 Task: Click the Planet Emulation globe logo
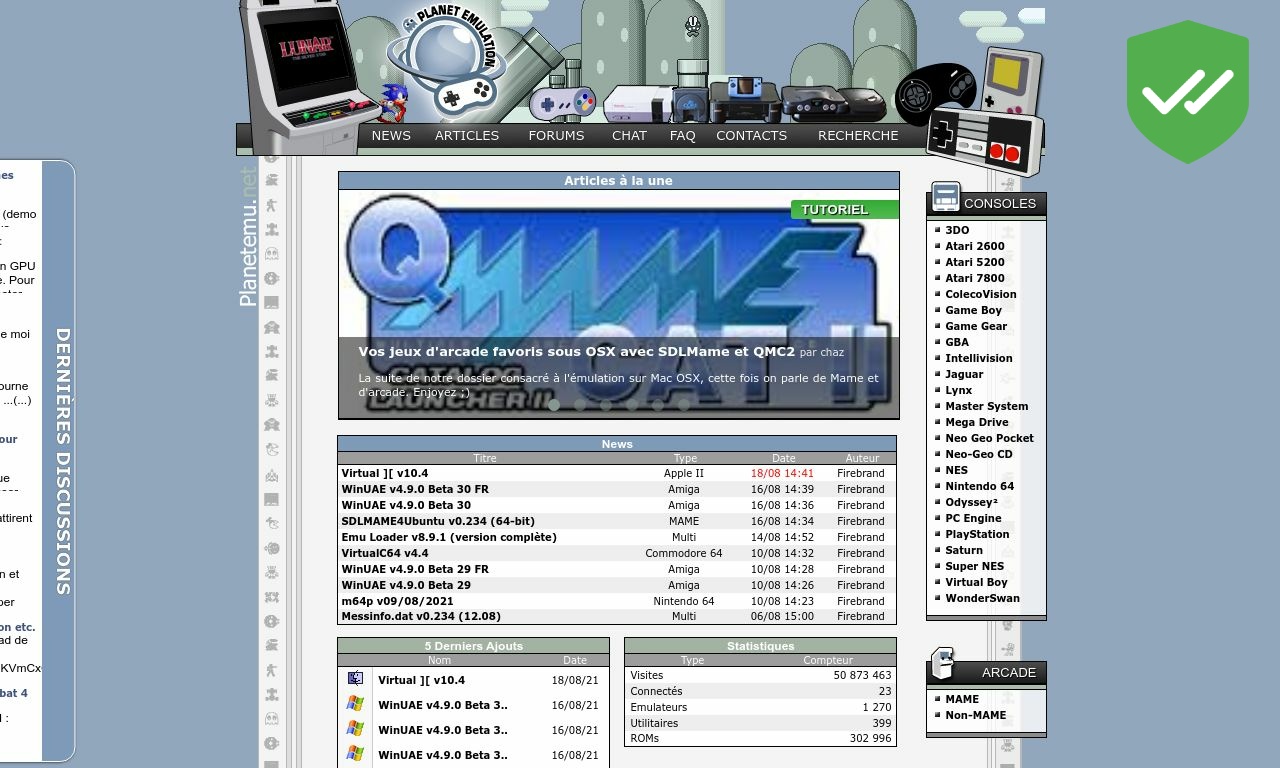coord(446,62)
